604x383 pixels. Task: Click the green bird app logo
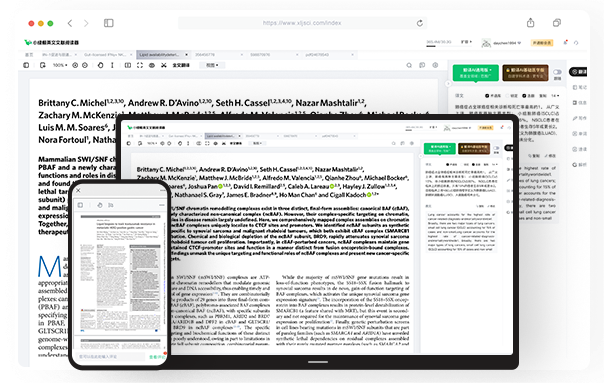pos(27,42)
